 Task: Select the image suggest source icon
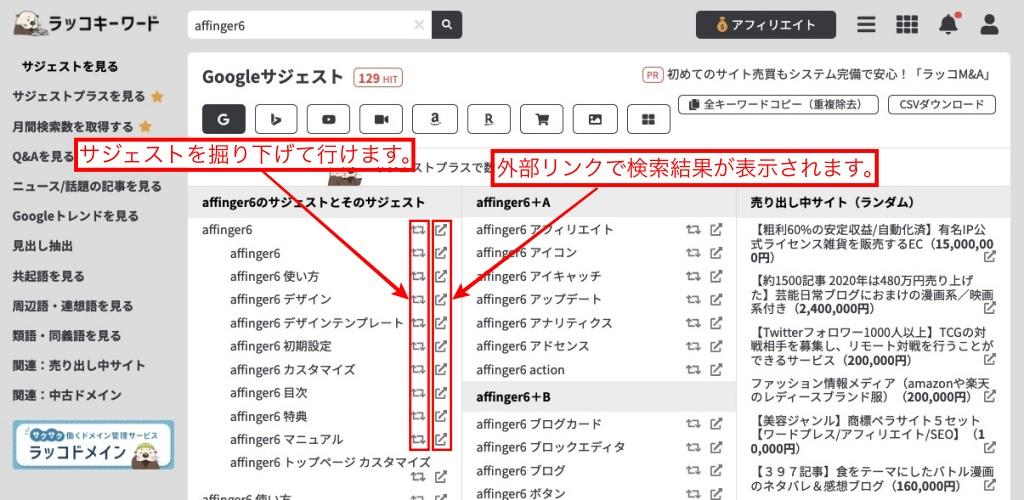[x=595, y=119]
